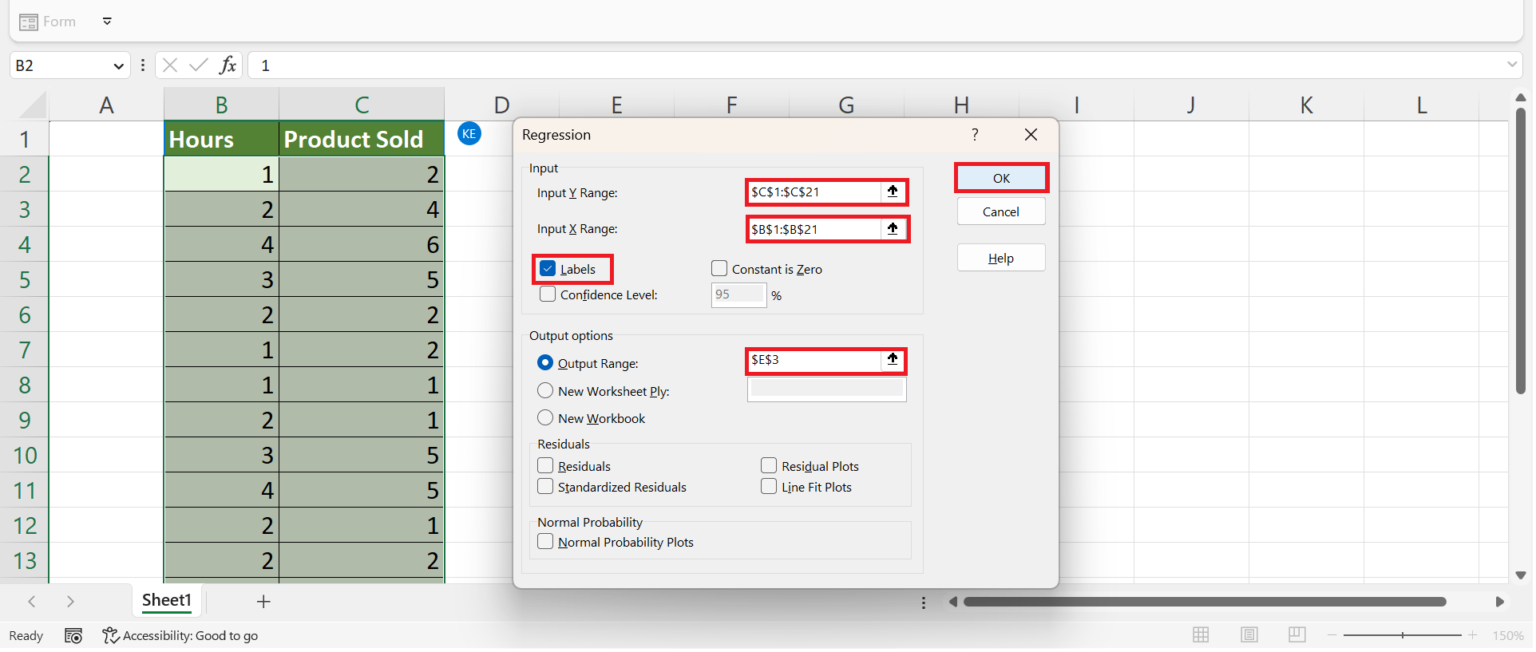Click OK to run the regression
Screen dimensions: 1536x652
[1001, 177]
